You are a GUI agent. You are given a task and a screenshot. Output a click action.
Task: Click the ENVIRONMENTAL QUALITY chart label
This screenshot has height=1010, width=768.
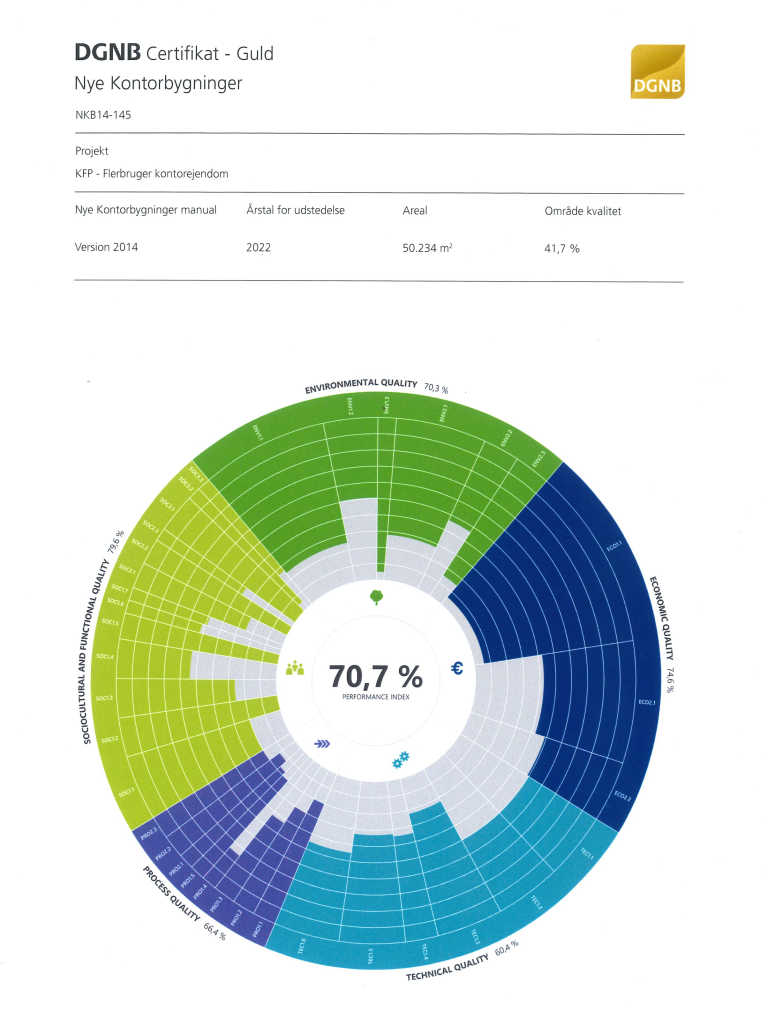point(361,386)
